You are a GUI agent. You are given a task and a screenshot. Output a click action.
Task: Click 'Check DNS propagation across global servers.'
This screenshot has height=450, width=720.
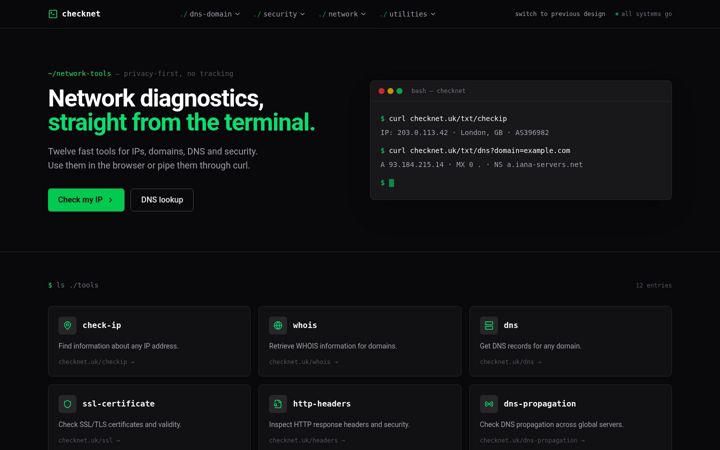tap(551, 424)
